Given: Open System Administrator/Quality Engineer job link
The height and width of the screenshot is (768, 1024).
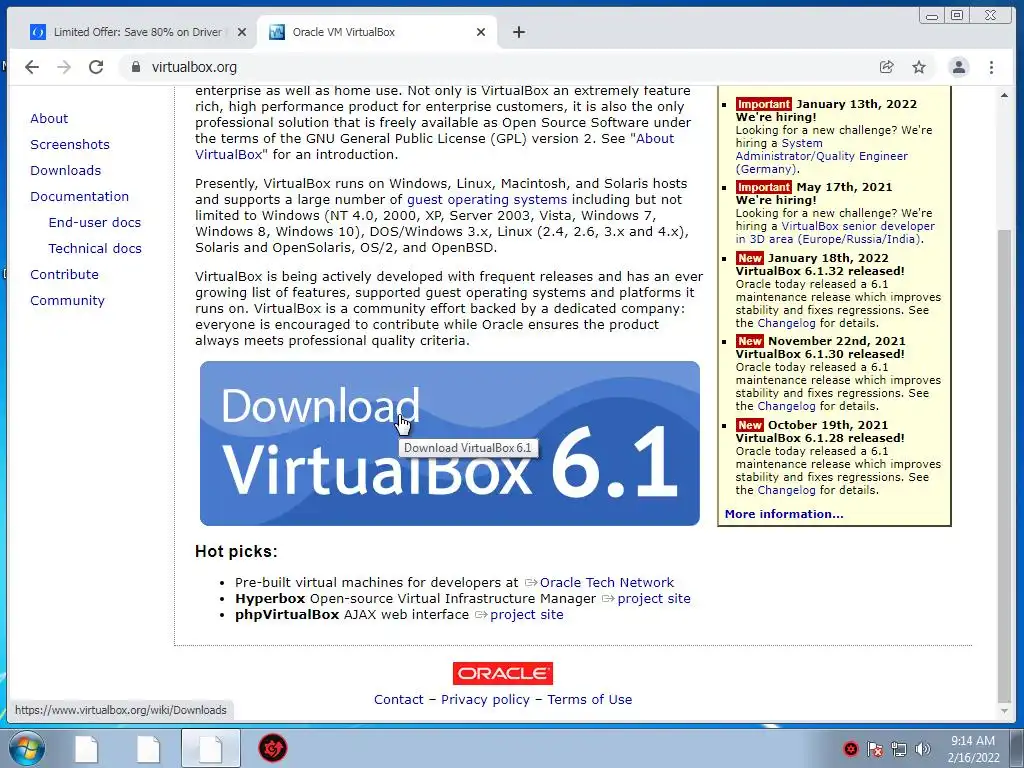Looking at the screenshot, I should click(822, 156).
